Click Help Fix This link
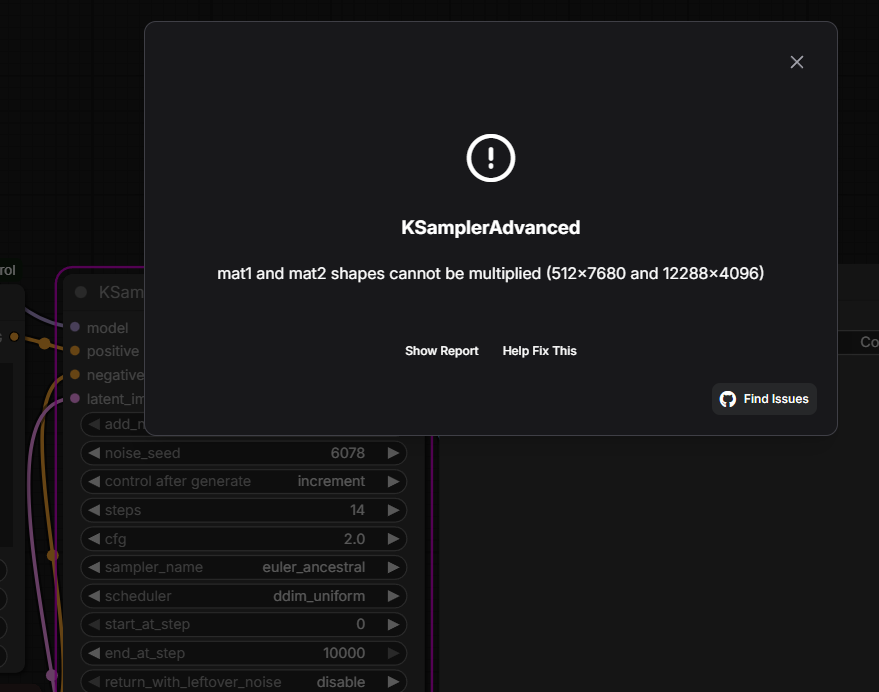879x692 pixels. click(539, 351)
